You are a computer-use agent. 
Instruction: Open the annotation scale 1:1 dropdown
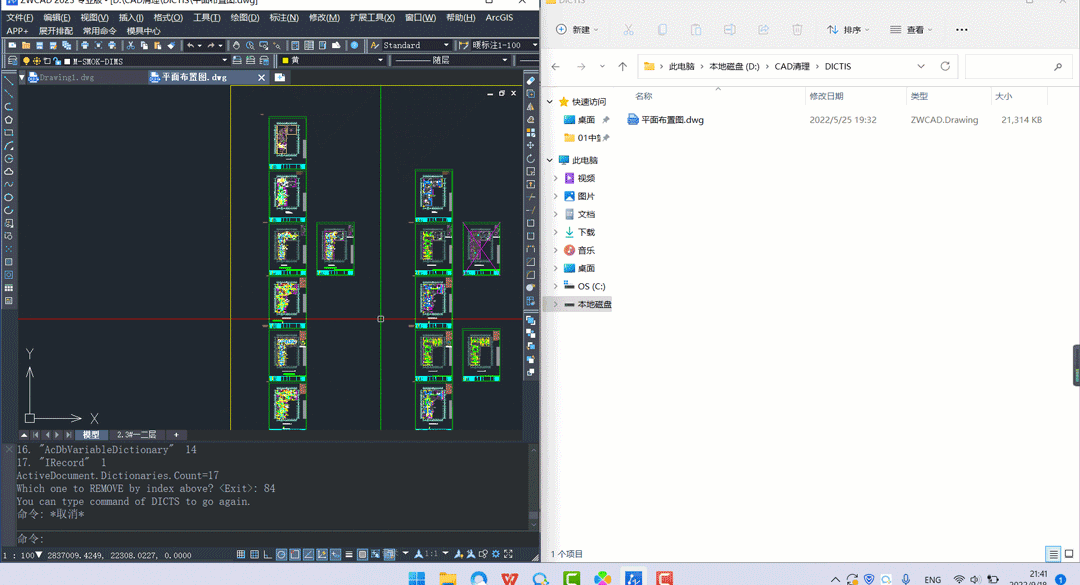446,554
